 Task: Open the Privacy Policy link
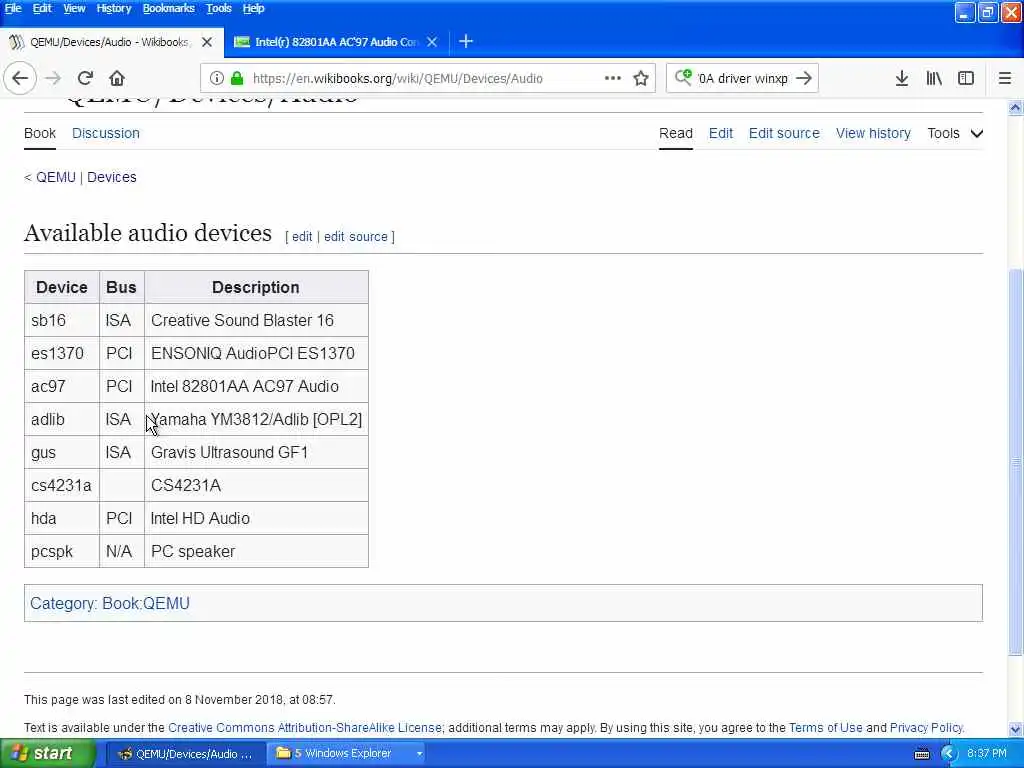(925, 728)
